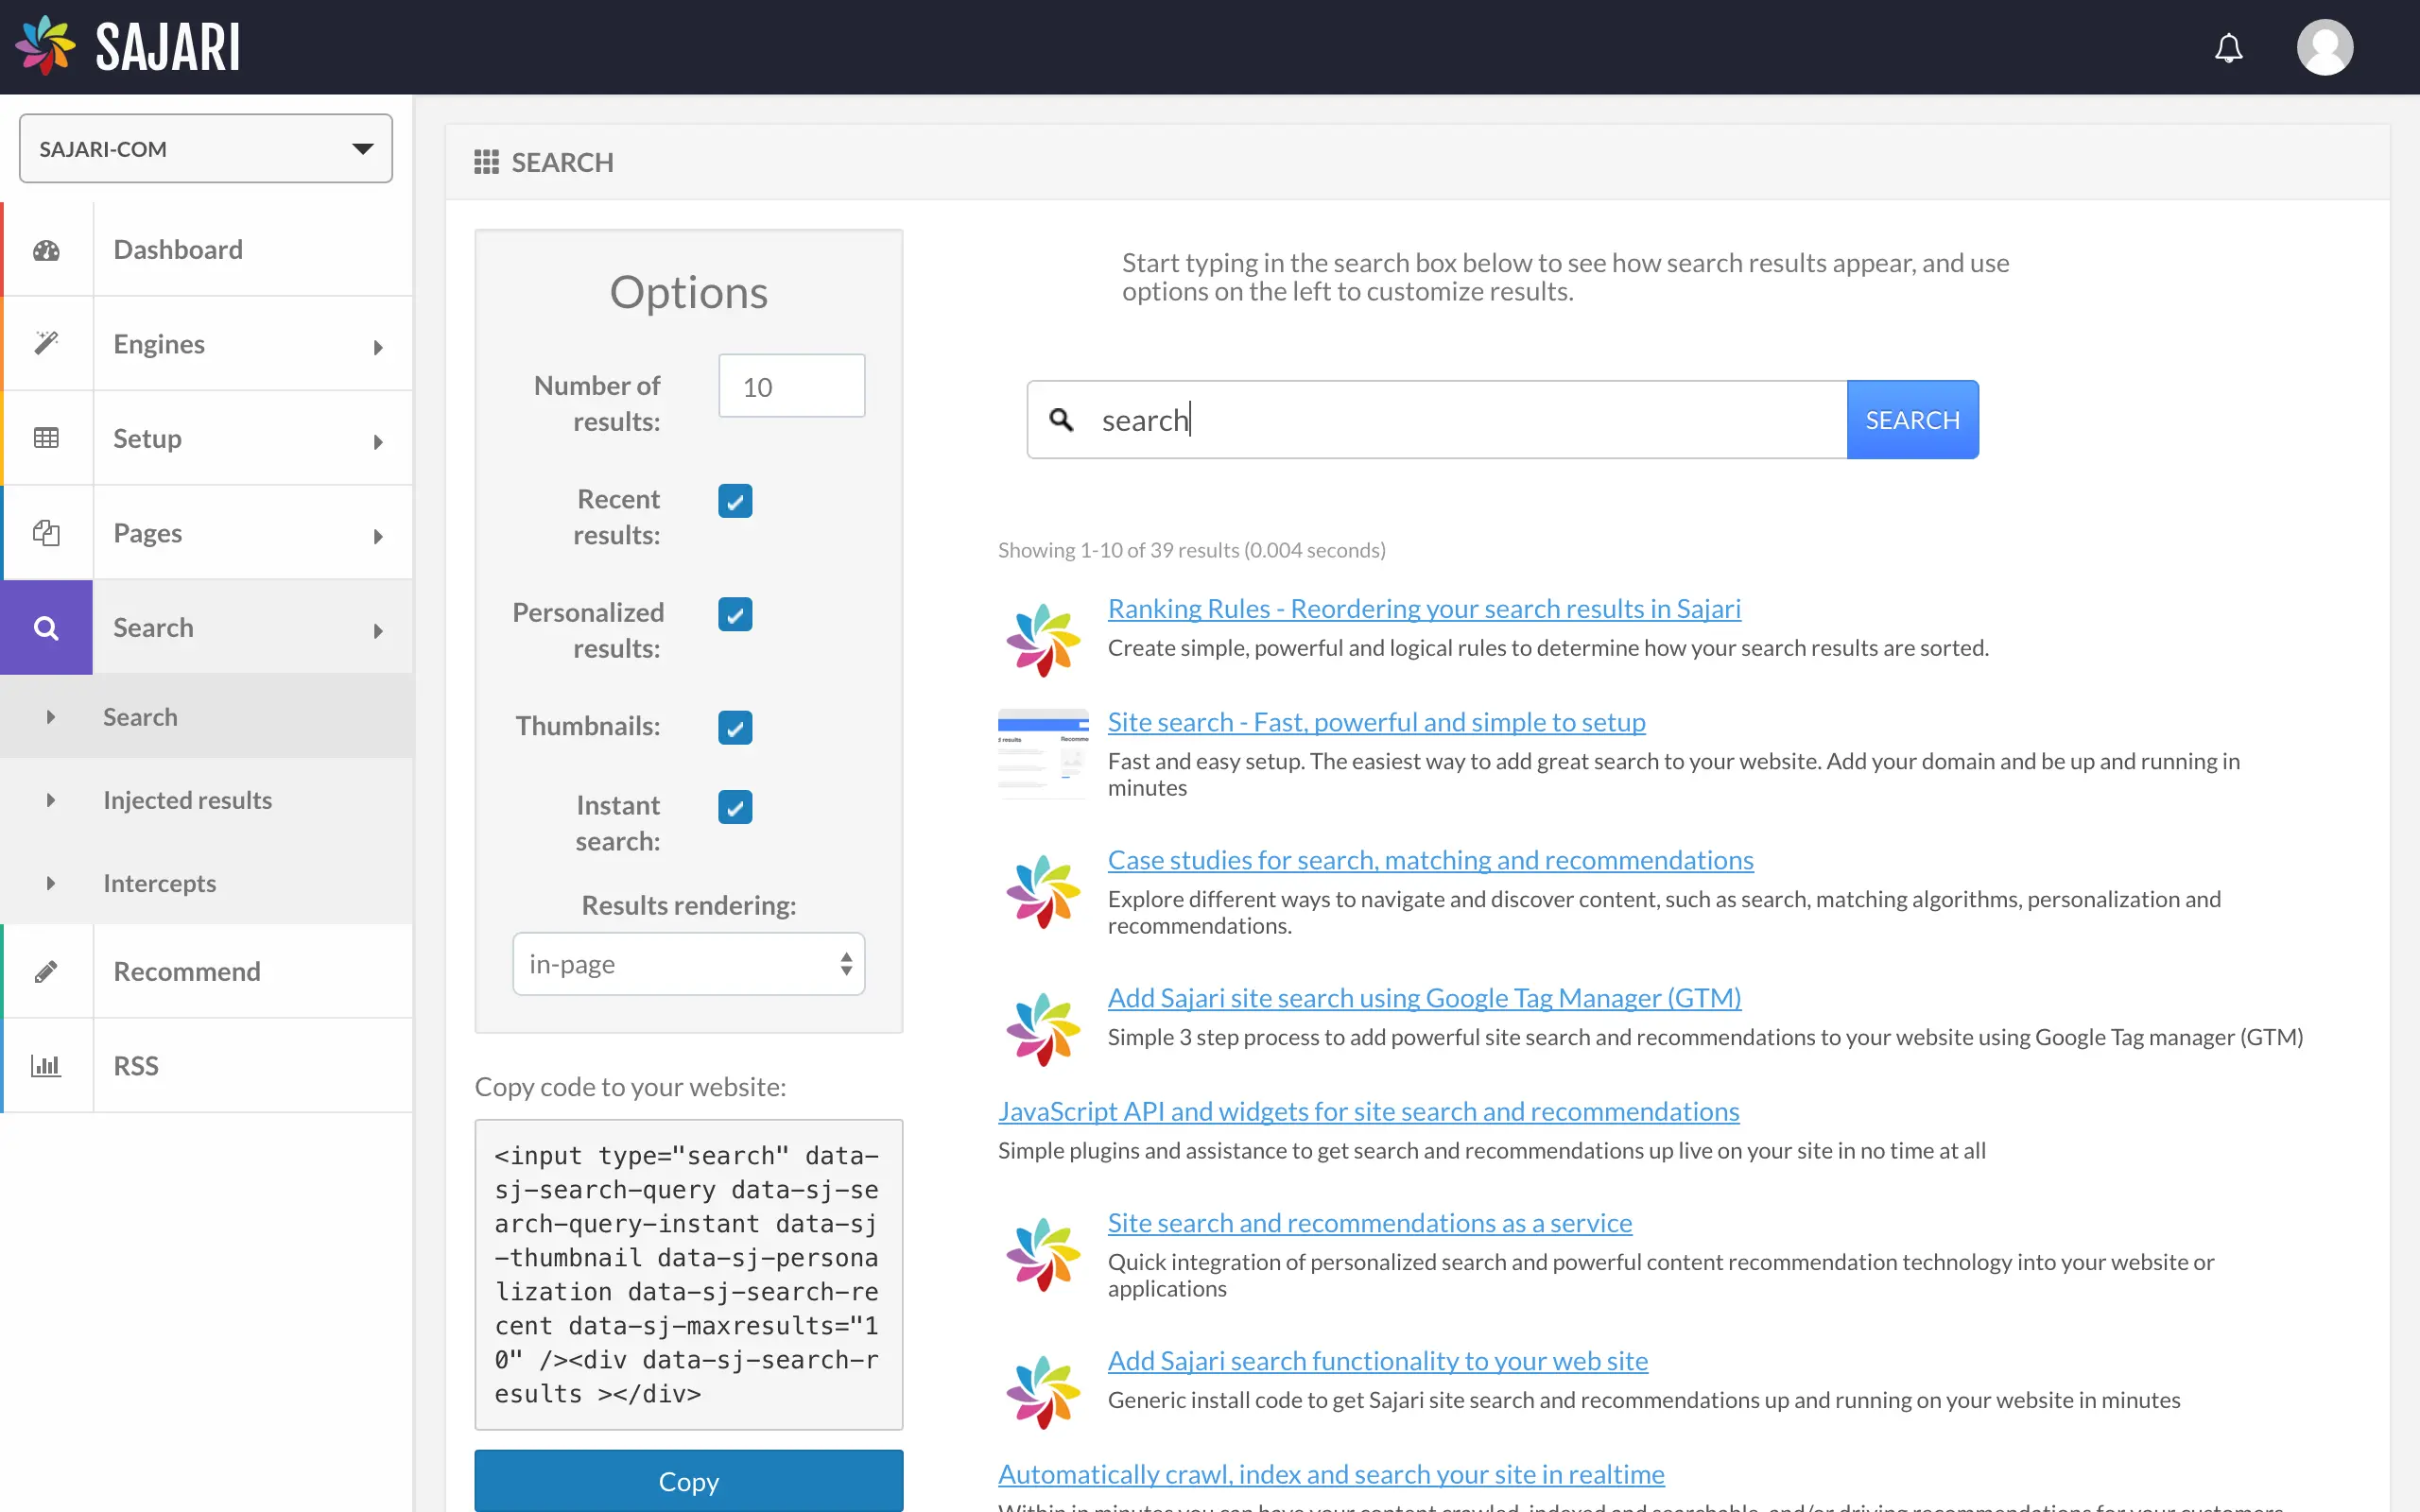Viewport: 2420px width, 1512px height.
Task: Open JavaScript API and widgets link
Action: coord(1368,1111)
